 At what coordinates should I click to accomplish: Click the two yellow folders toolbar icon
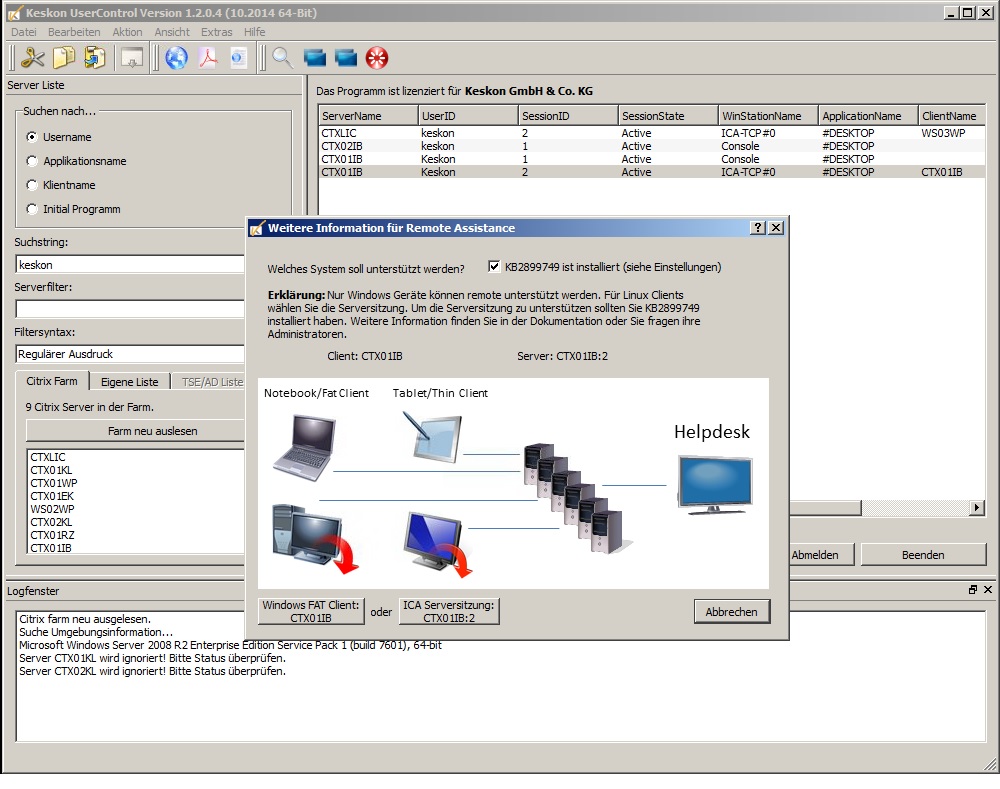click(64, 58)
